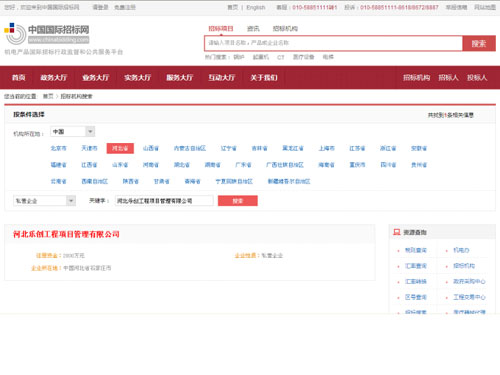Click the keyword input field

[164, 201]
